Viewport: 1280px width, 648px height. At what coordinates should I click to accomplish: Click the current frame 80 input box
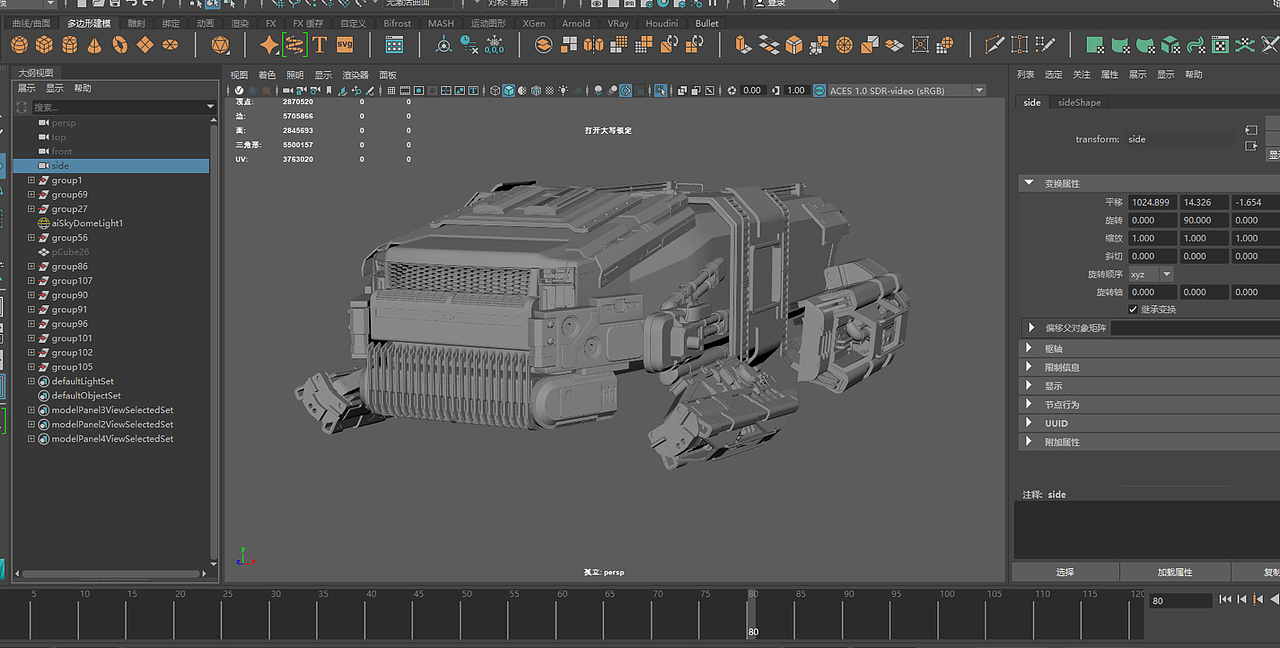[x=1180, y=601]
